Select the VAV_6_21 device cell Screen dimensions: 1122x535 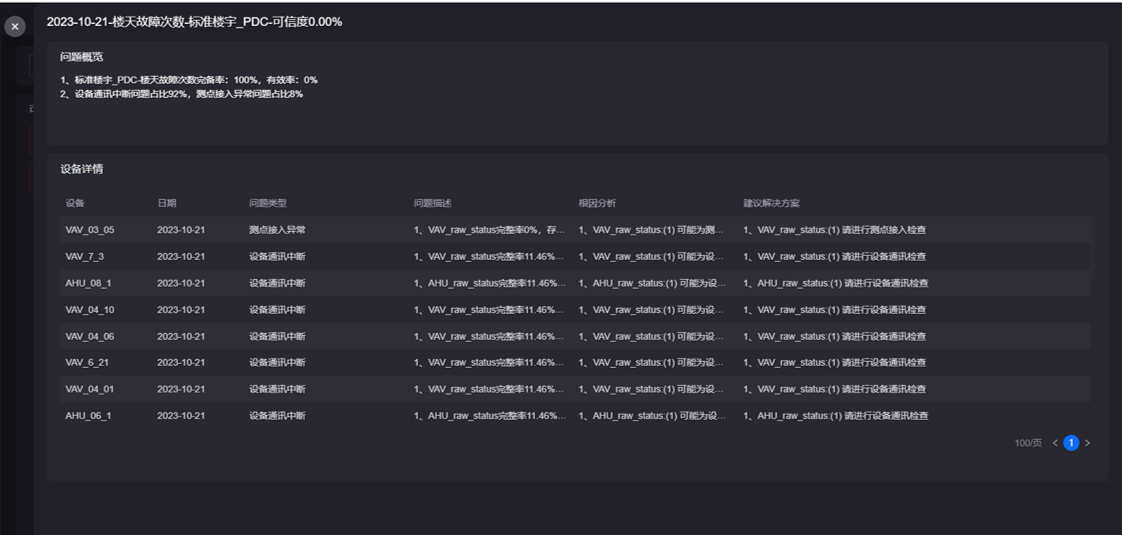click(x=87, y=362)
